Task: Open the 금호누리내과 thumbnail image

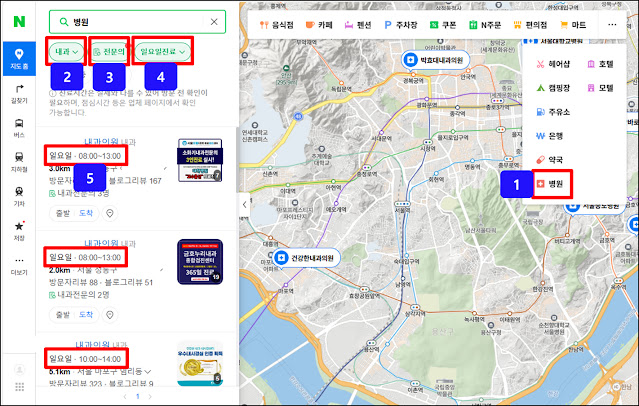Action: (x=200, y=262)
